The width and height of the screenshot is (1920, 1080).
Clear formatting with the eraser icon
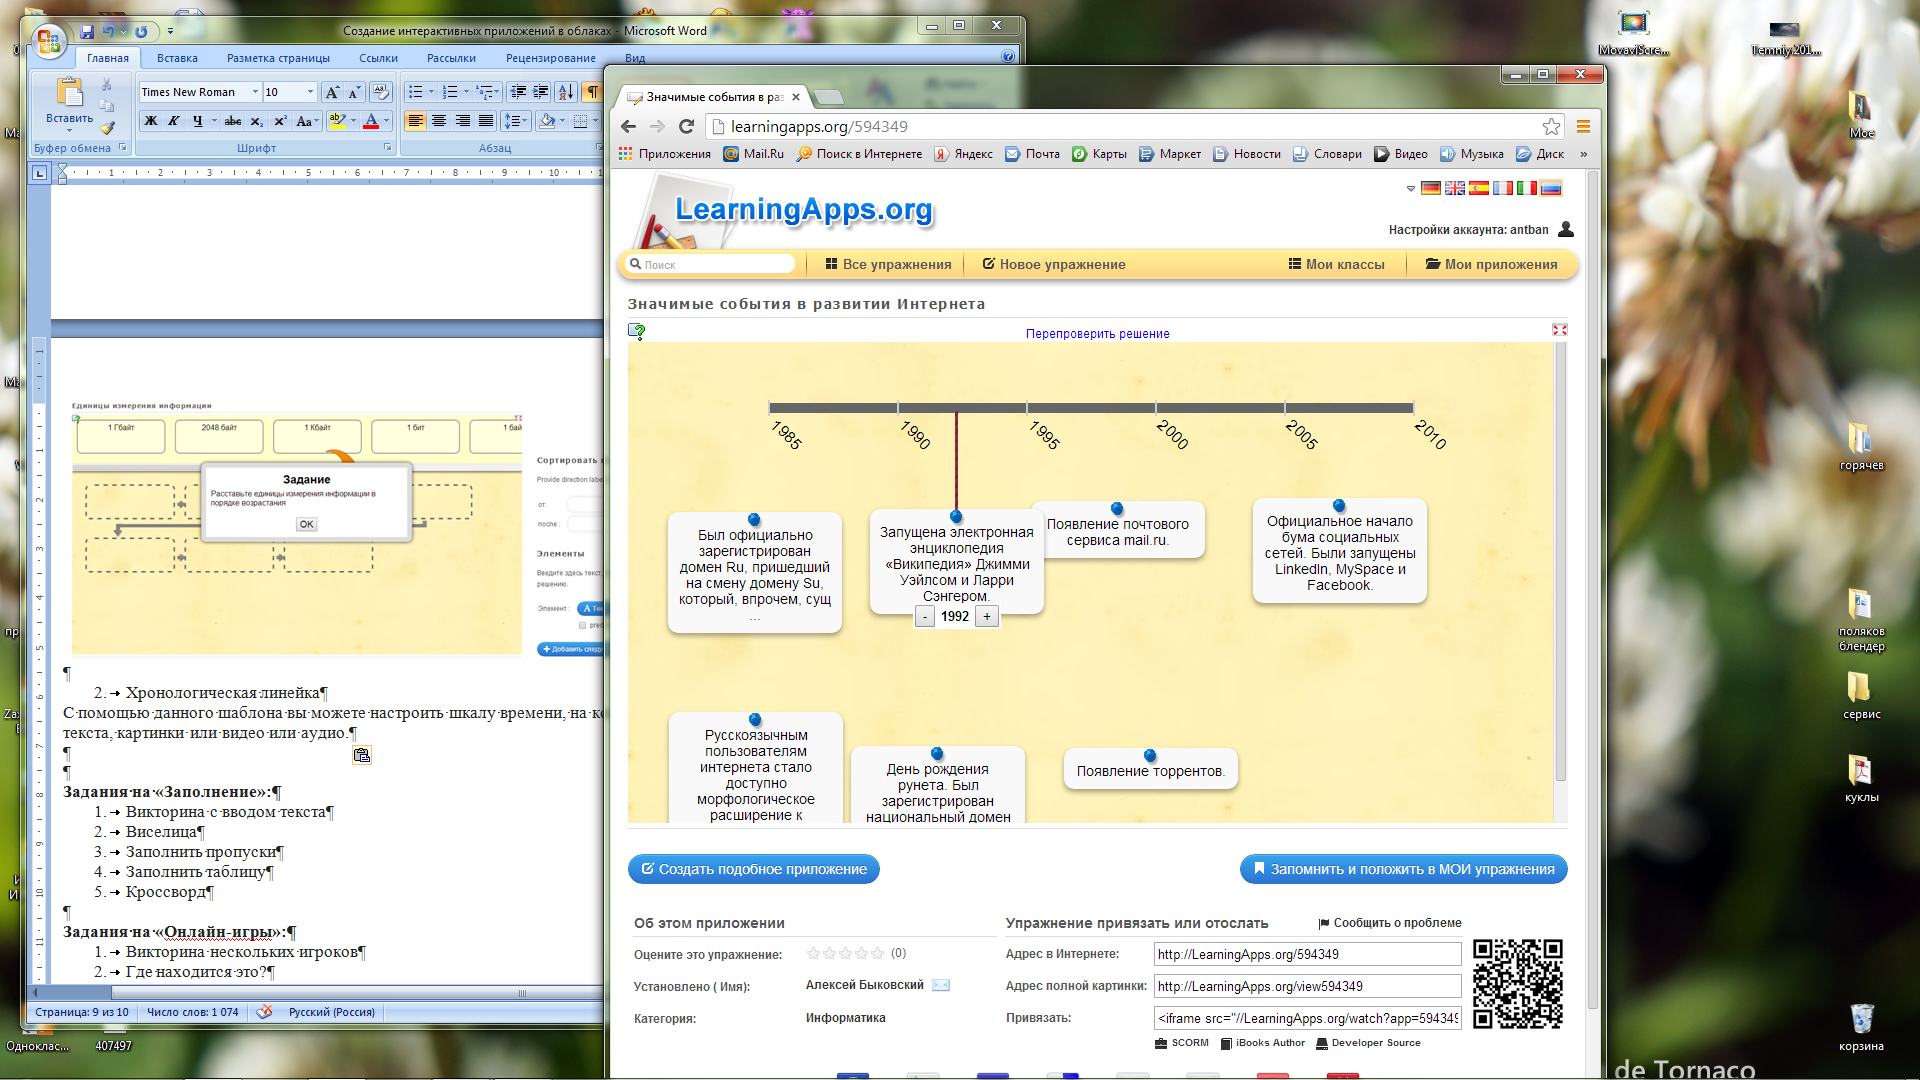point(380,92)
